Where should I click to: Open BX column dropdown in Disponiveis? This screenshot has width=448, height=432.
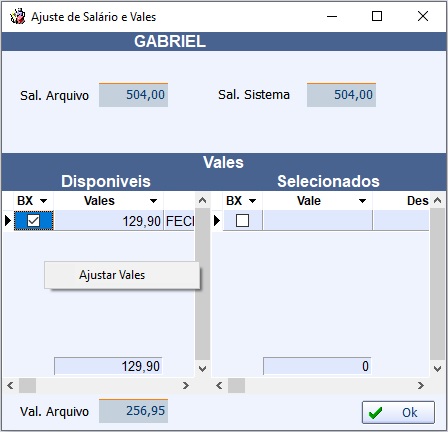tap(43, 201)
